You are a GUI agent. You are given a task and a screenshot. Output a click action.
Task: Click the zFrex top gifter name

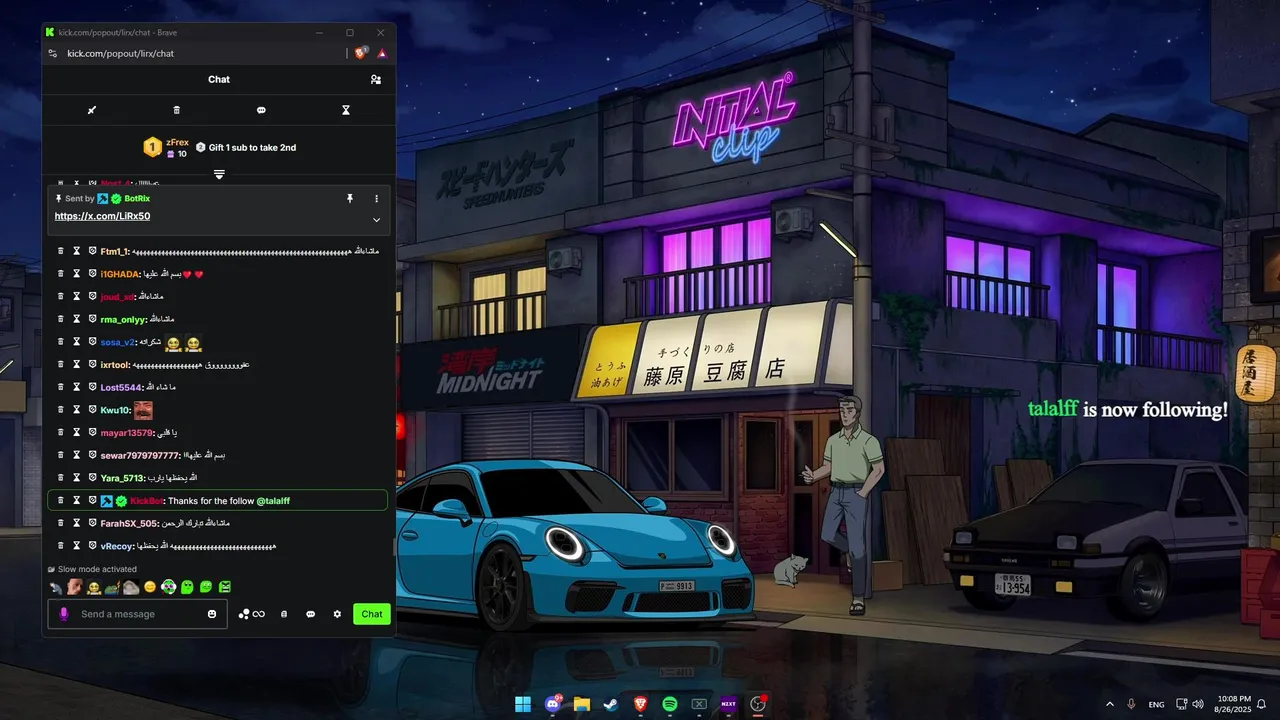(178, 142)
